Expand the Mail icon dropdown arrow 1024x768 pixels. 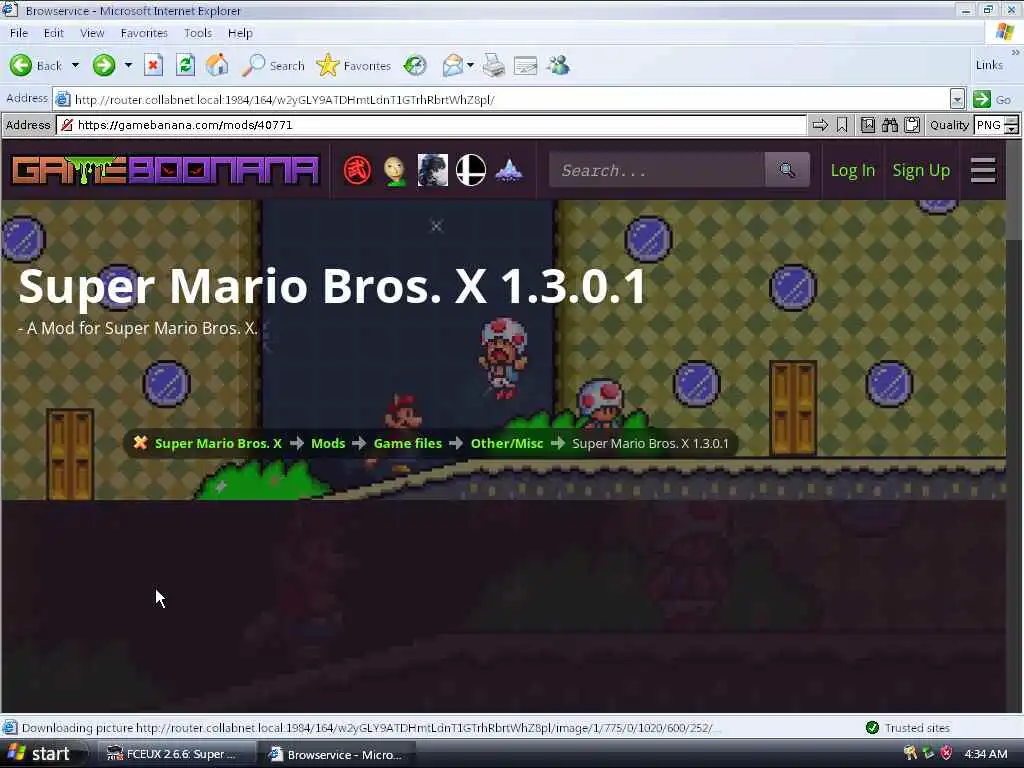470,65
